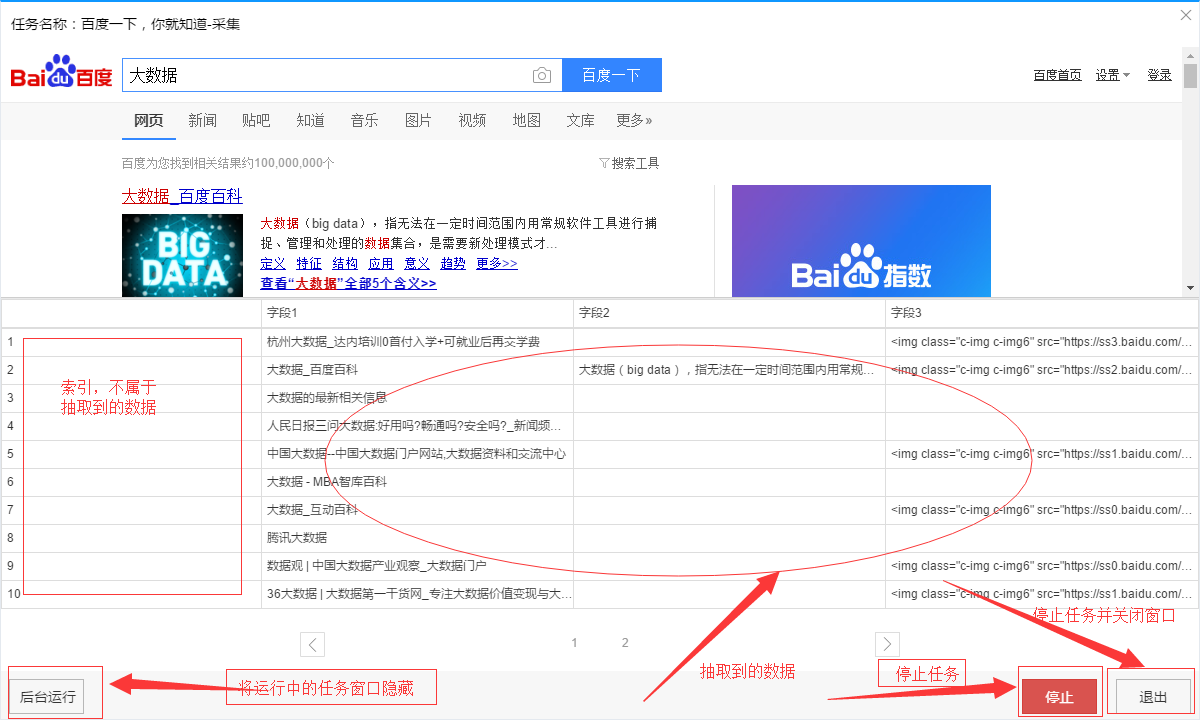Expand the 更多» tab options
Image resolution: width=1200 pixels, height=720 pixels.
[634, 120]
